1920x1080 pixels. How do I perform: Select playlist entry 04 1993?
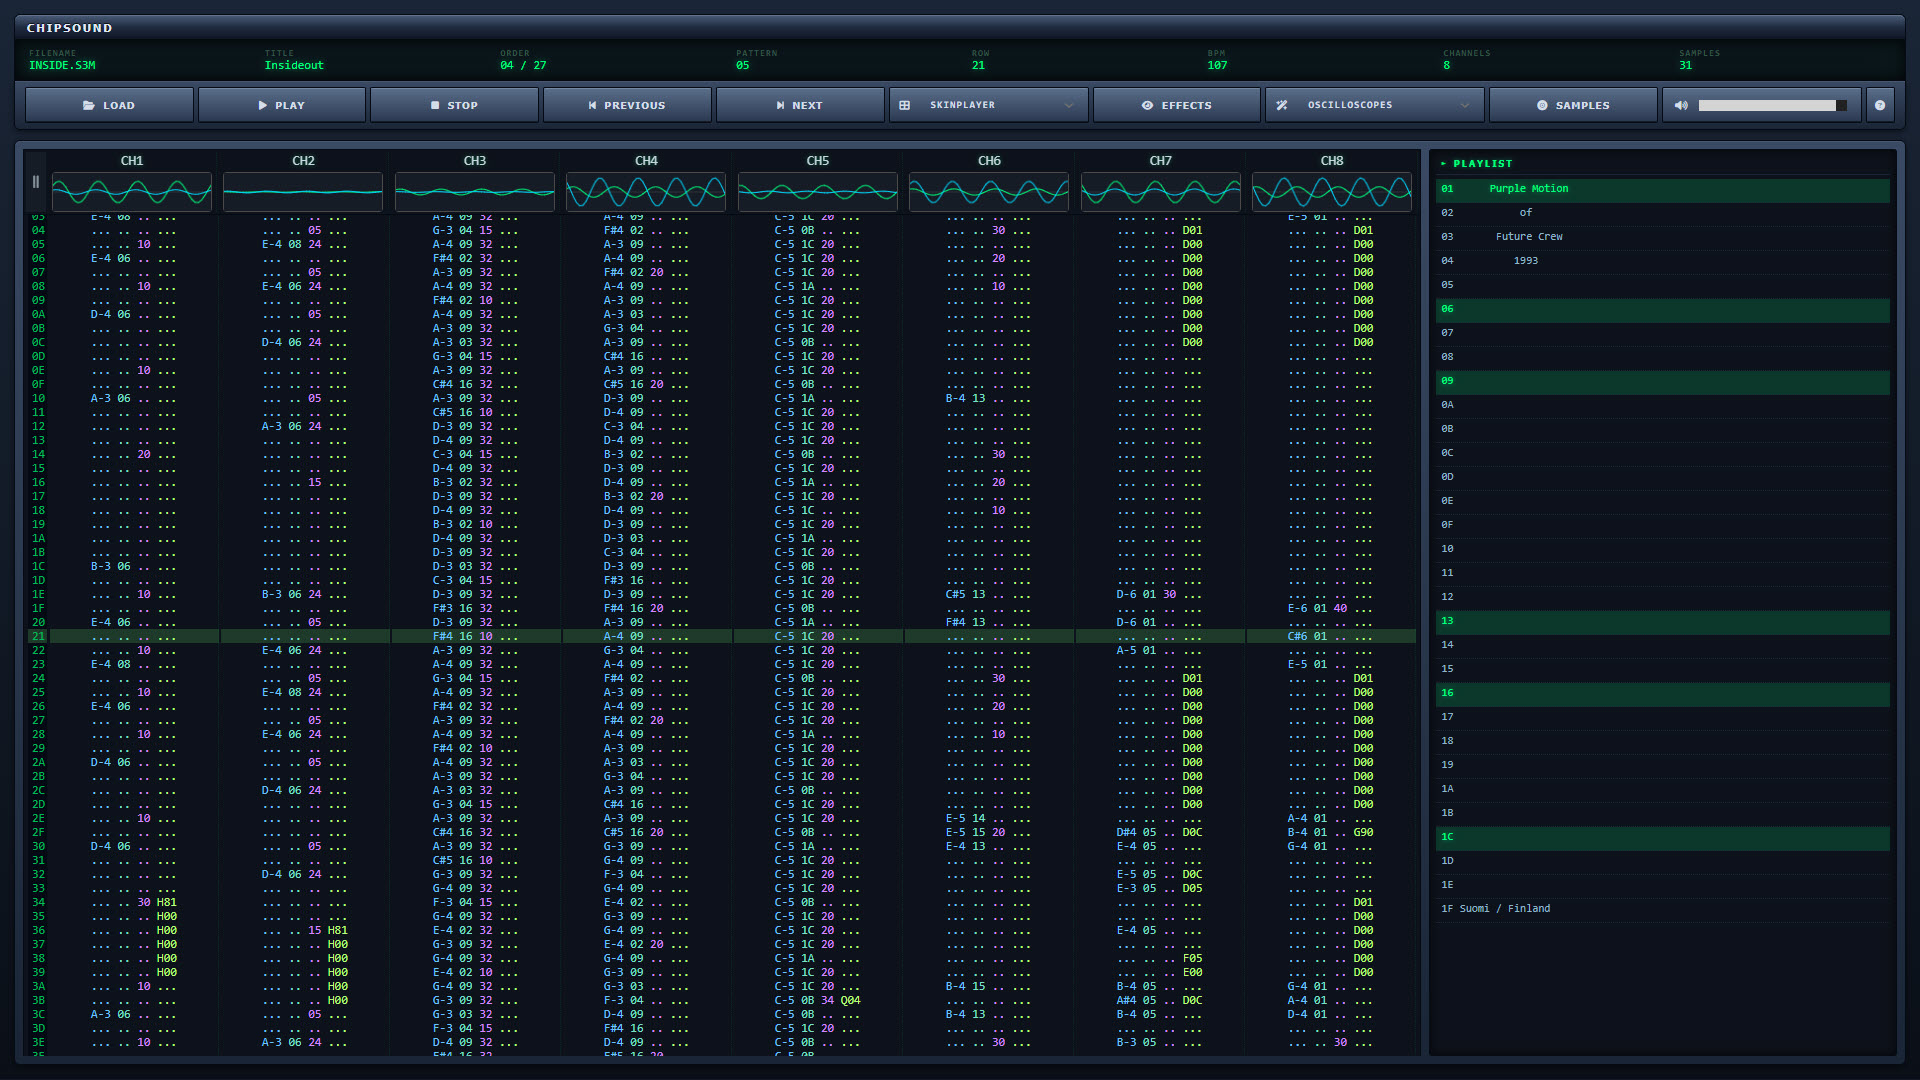coord(1663,261)
